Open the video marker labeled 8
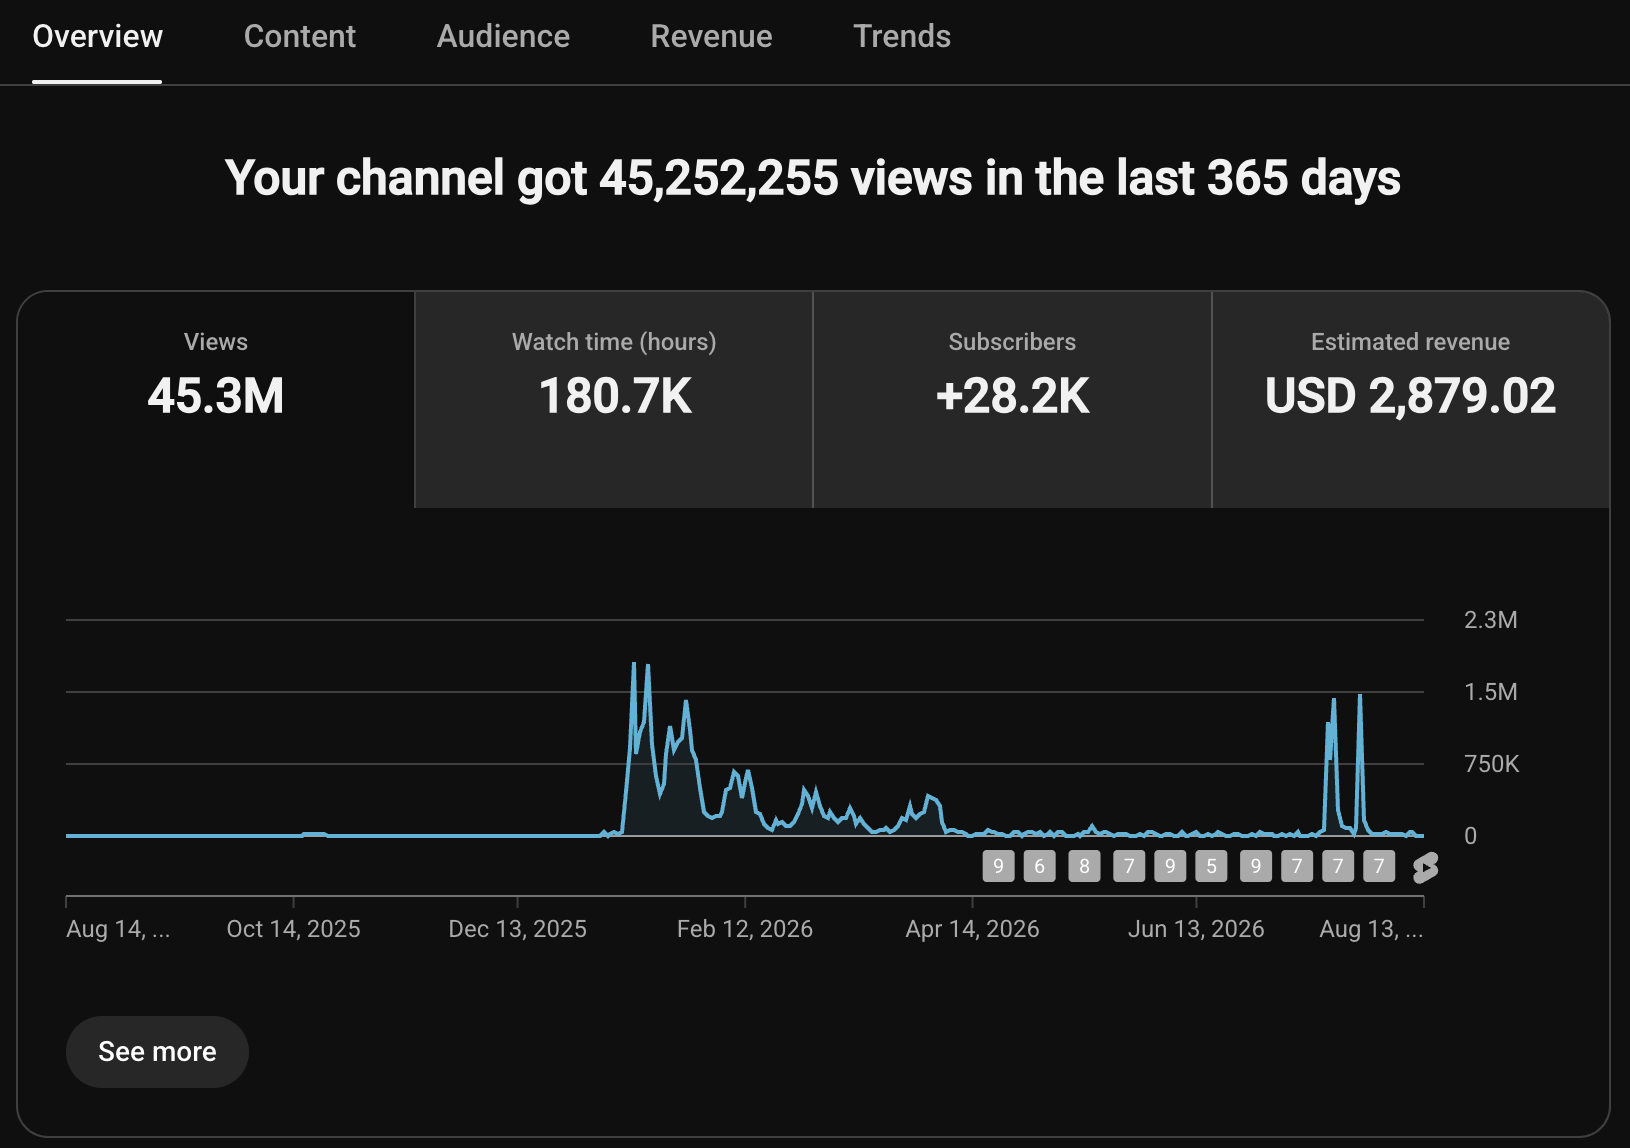 (x=1084, y=866)
